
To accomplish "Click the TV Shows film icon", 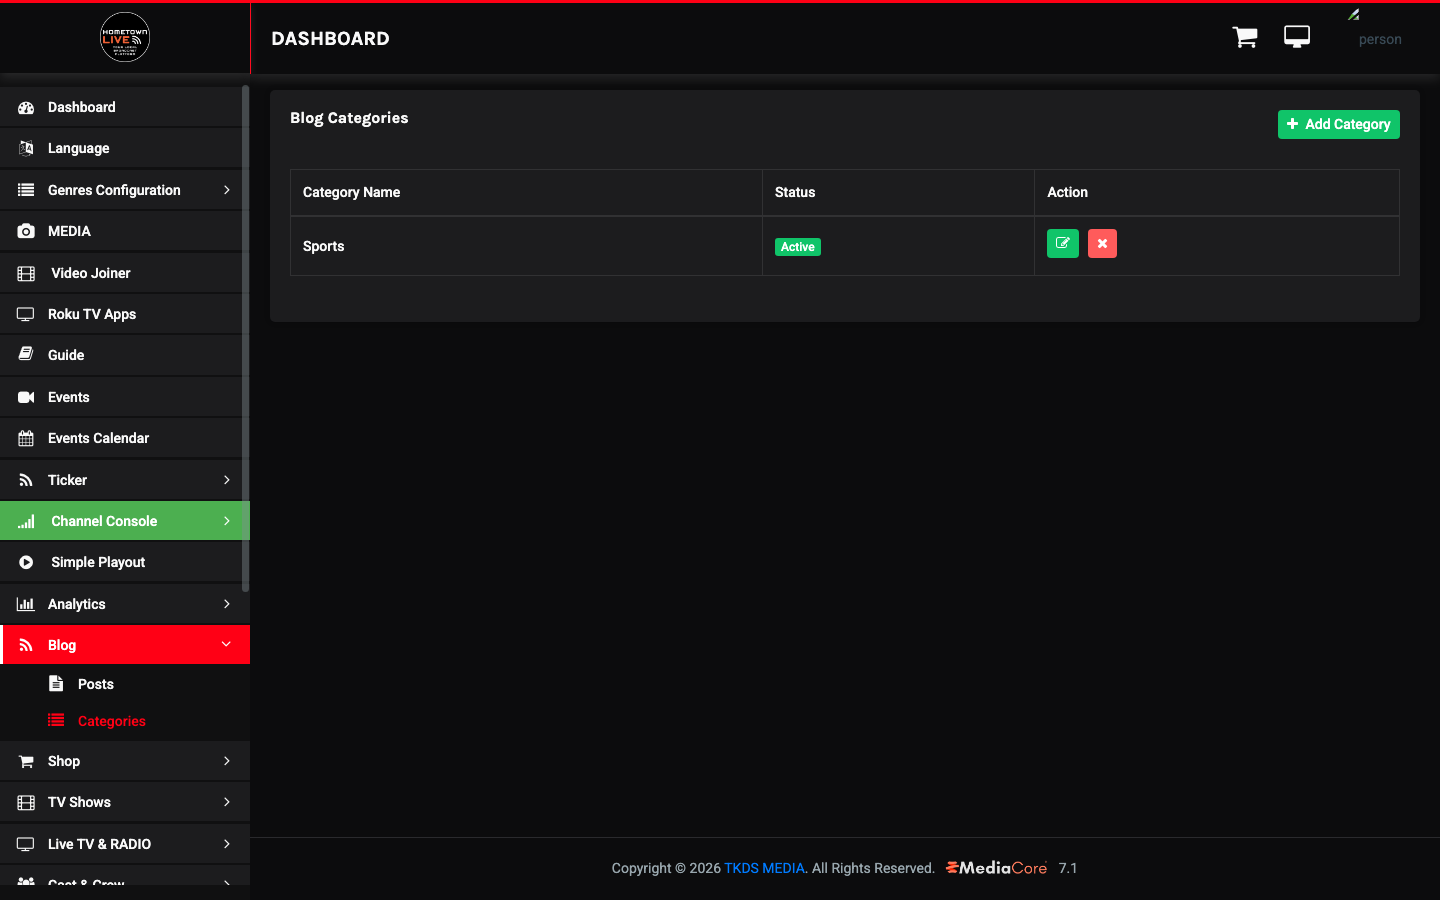I will click(26, 802).
